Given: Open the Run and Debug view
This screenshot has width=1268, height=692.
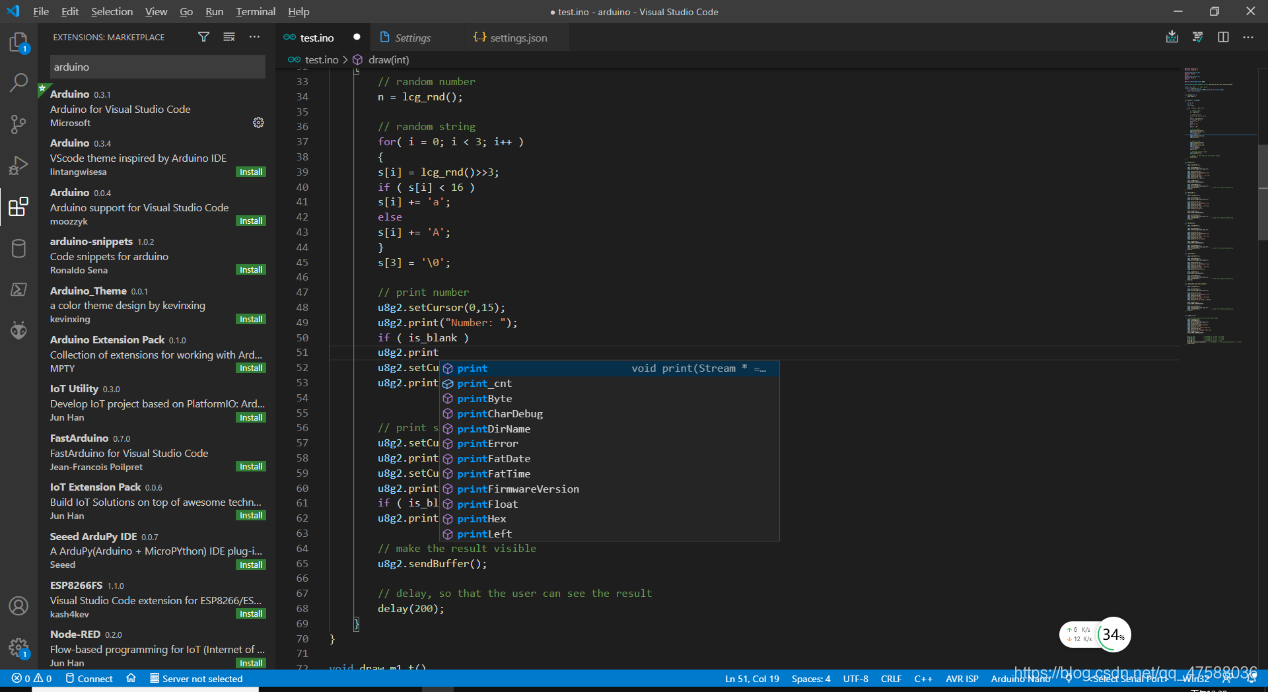Looking at the screenshot, I should pyautogui.click(x=18, y=165).
